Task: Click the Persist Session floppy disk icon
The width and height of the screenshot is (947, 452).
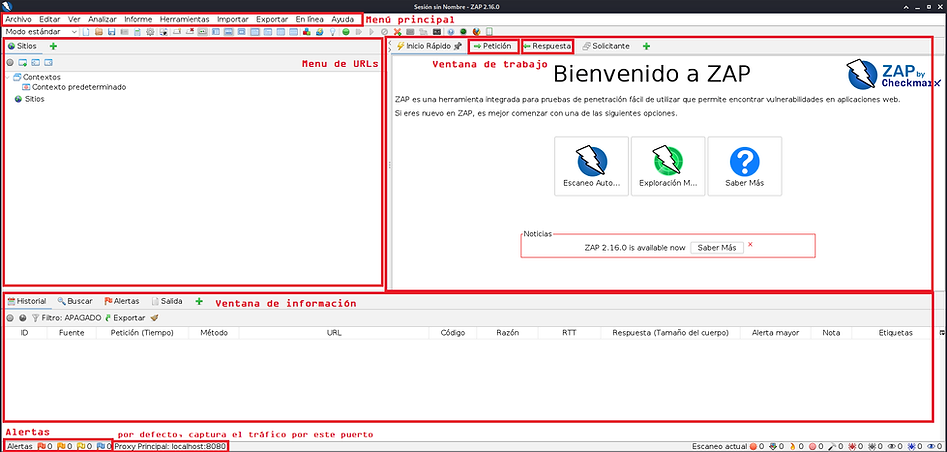Action: point(111,31)
